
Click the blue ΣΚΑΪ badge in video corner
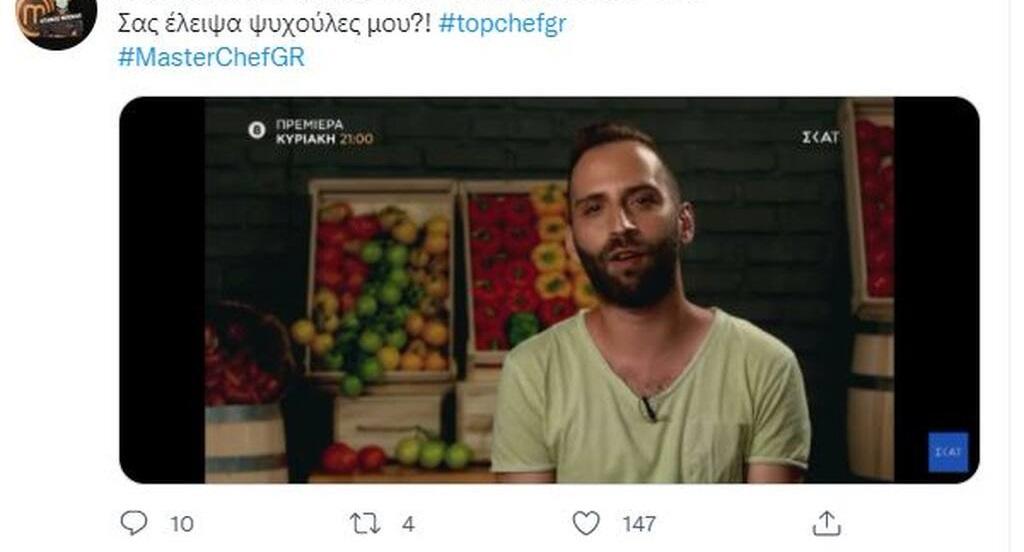click(948, 451)
